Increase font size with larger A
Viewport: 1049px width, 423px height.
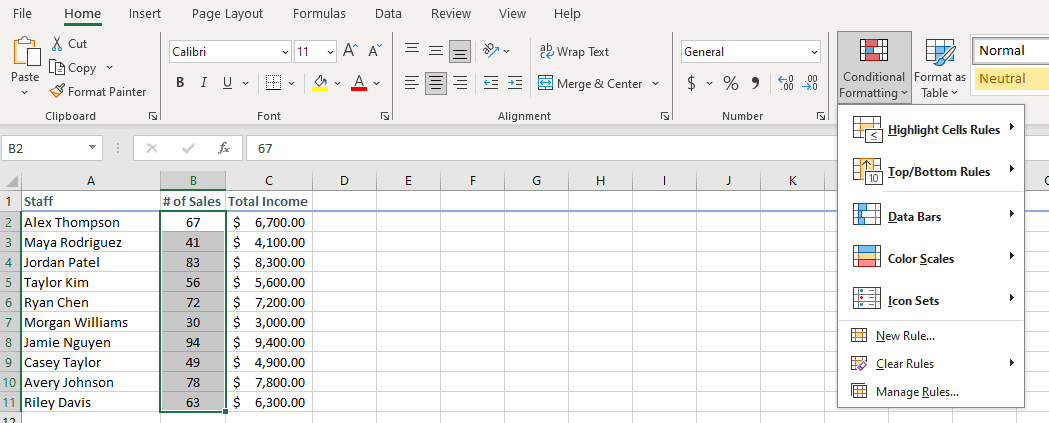(x=351, y=51)
